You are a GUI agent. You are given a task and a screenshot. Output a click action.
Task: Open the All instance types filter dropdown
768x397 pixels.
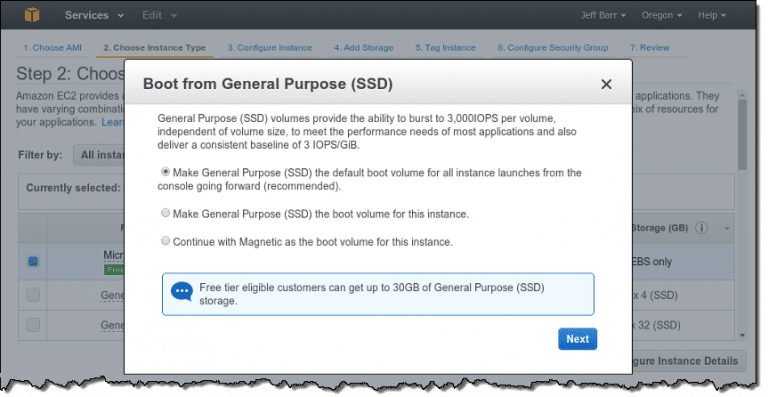pyautogui.click(x=99, y=155)
